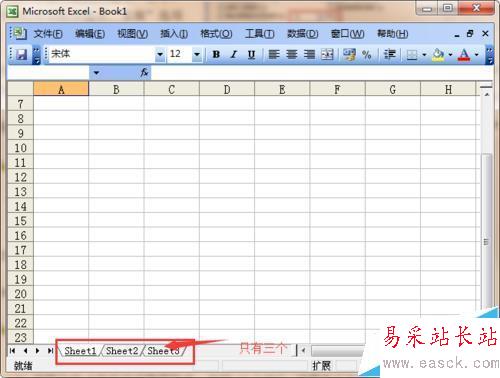Click the indent icon
Image resolution: width=500 pixels, height=378 pixels.
[x=389, y=54]
